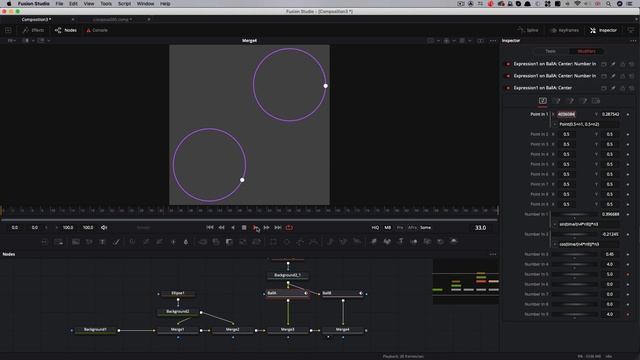
Task: Show the Keyframes editor panel
Action: pyautogui.click(x=564, y=30)
